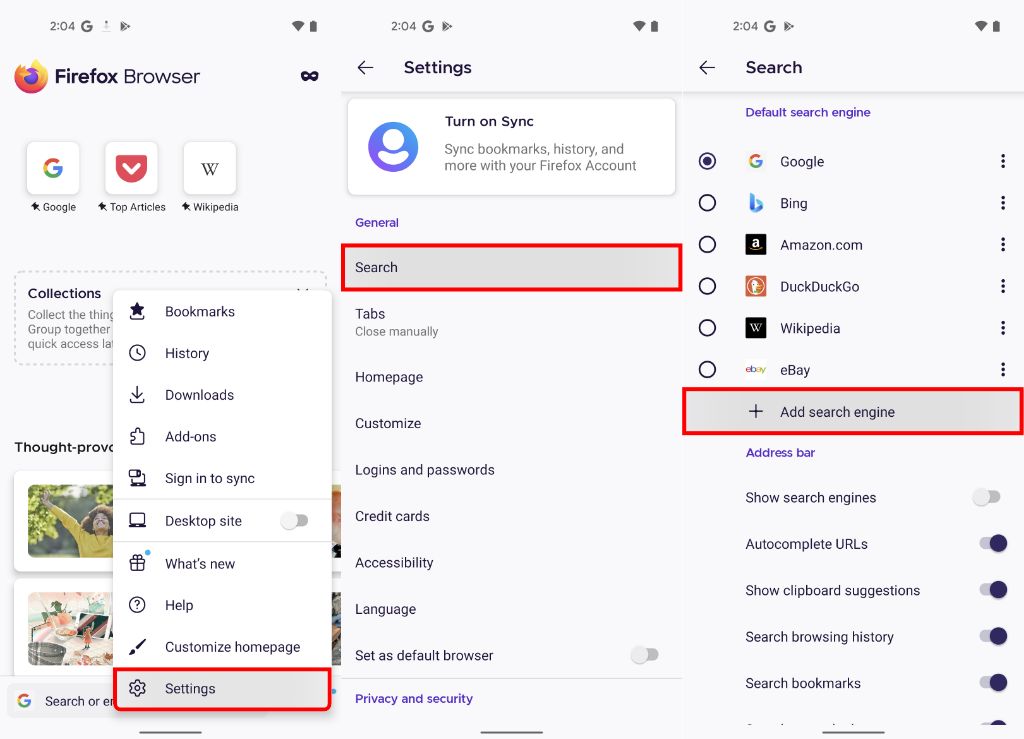This screenshot has width=1024, height=739.
Task: Tap the Search or enter address field
Action: (x=62, y=701)
